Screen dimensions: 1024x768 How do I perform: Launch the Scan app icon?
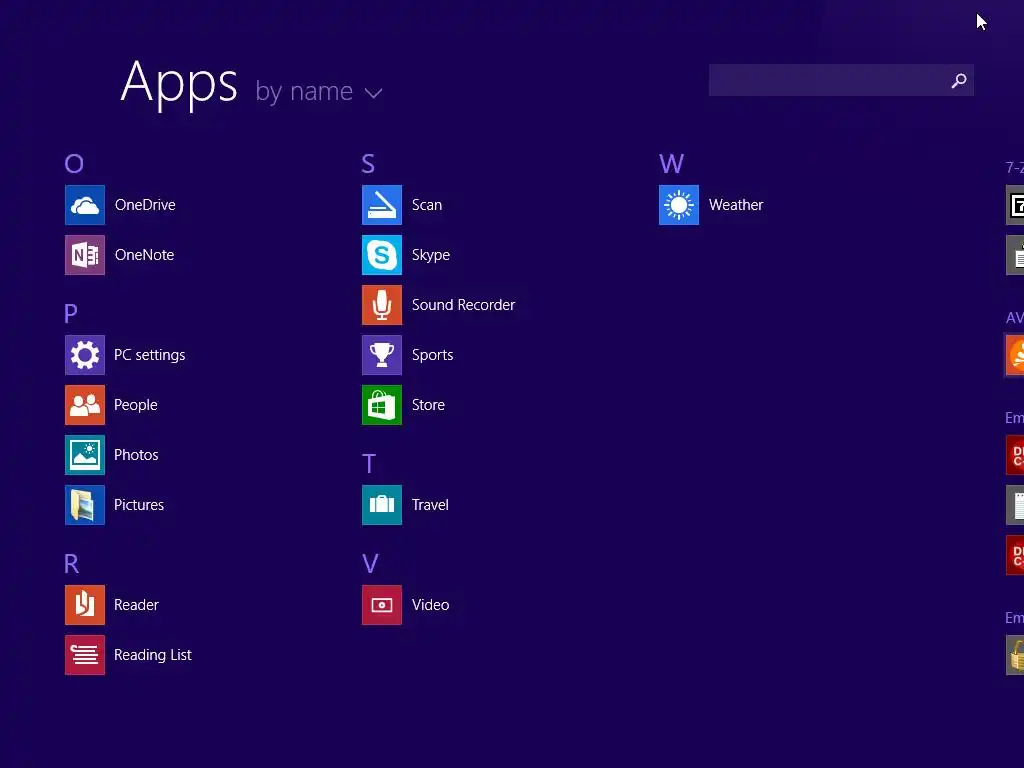pos(382,205)
